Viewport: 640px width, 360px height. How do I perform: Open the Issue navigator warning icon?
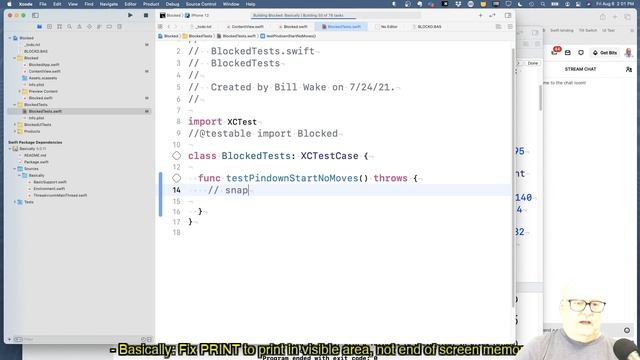click(79, 27)
